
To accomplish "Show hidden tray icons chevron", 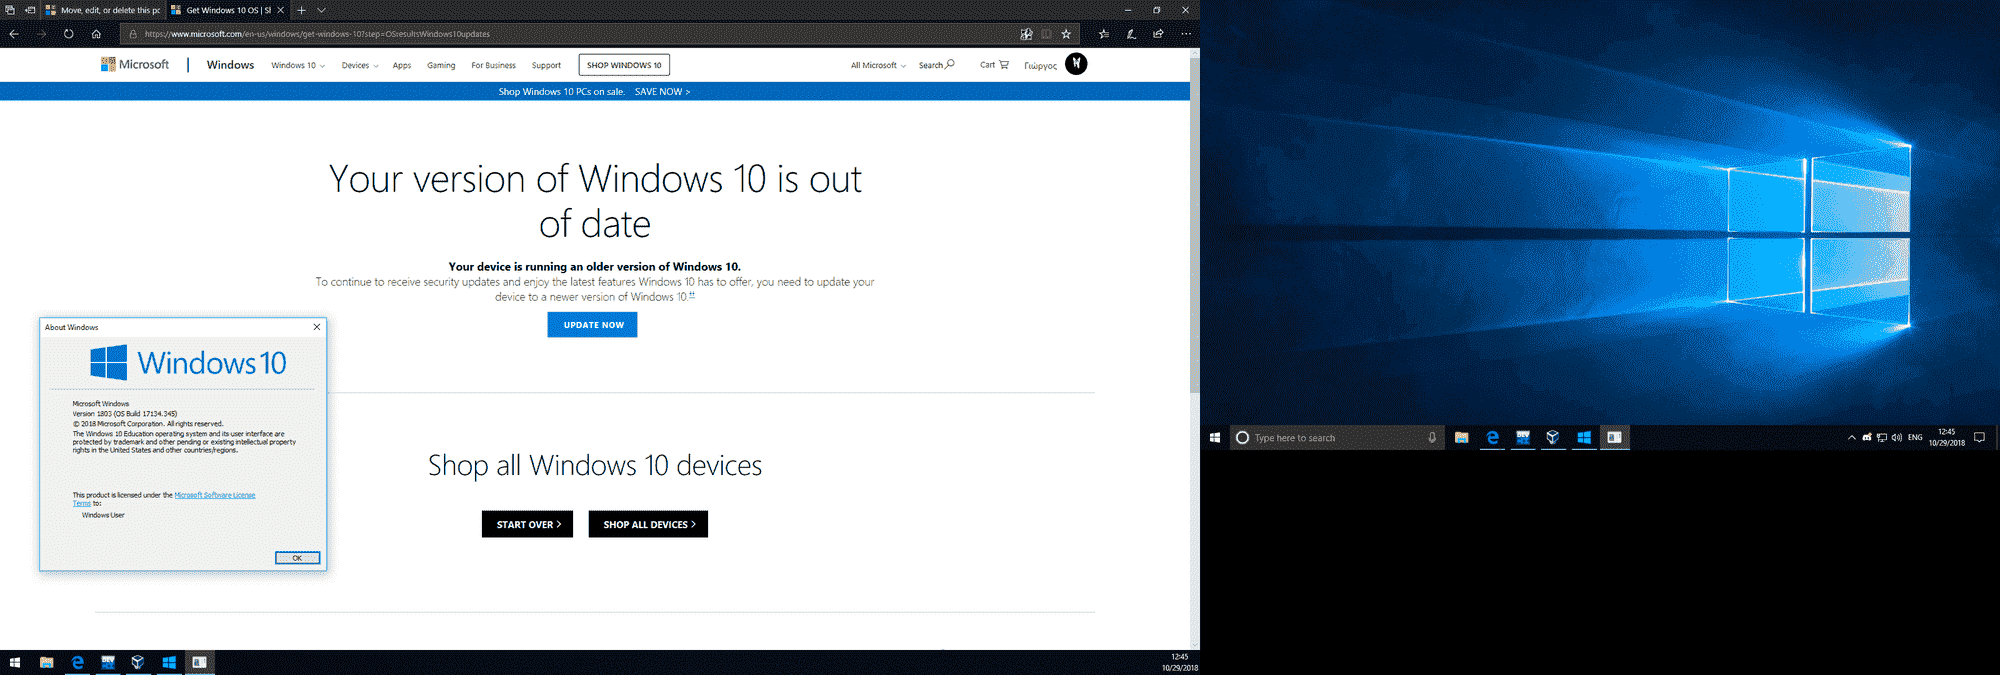I will point(1851,438).
